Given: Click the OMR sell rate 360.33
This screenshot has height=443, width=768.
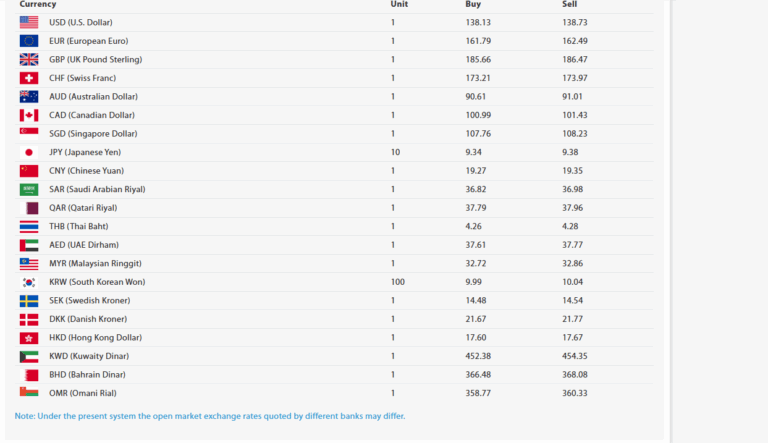Looking at the screenshot, I should pos(575,393).
